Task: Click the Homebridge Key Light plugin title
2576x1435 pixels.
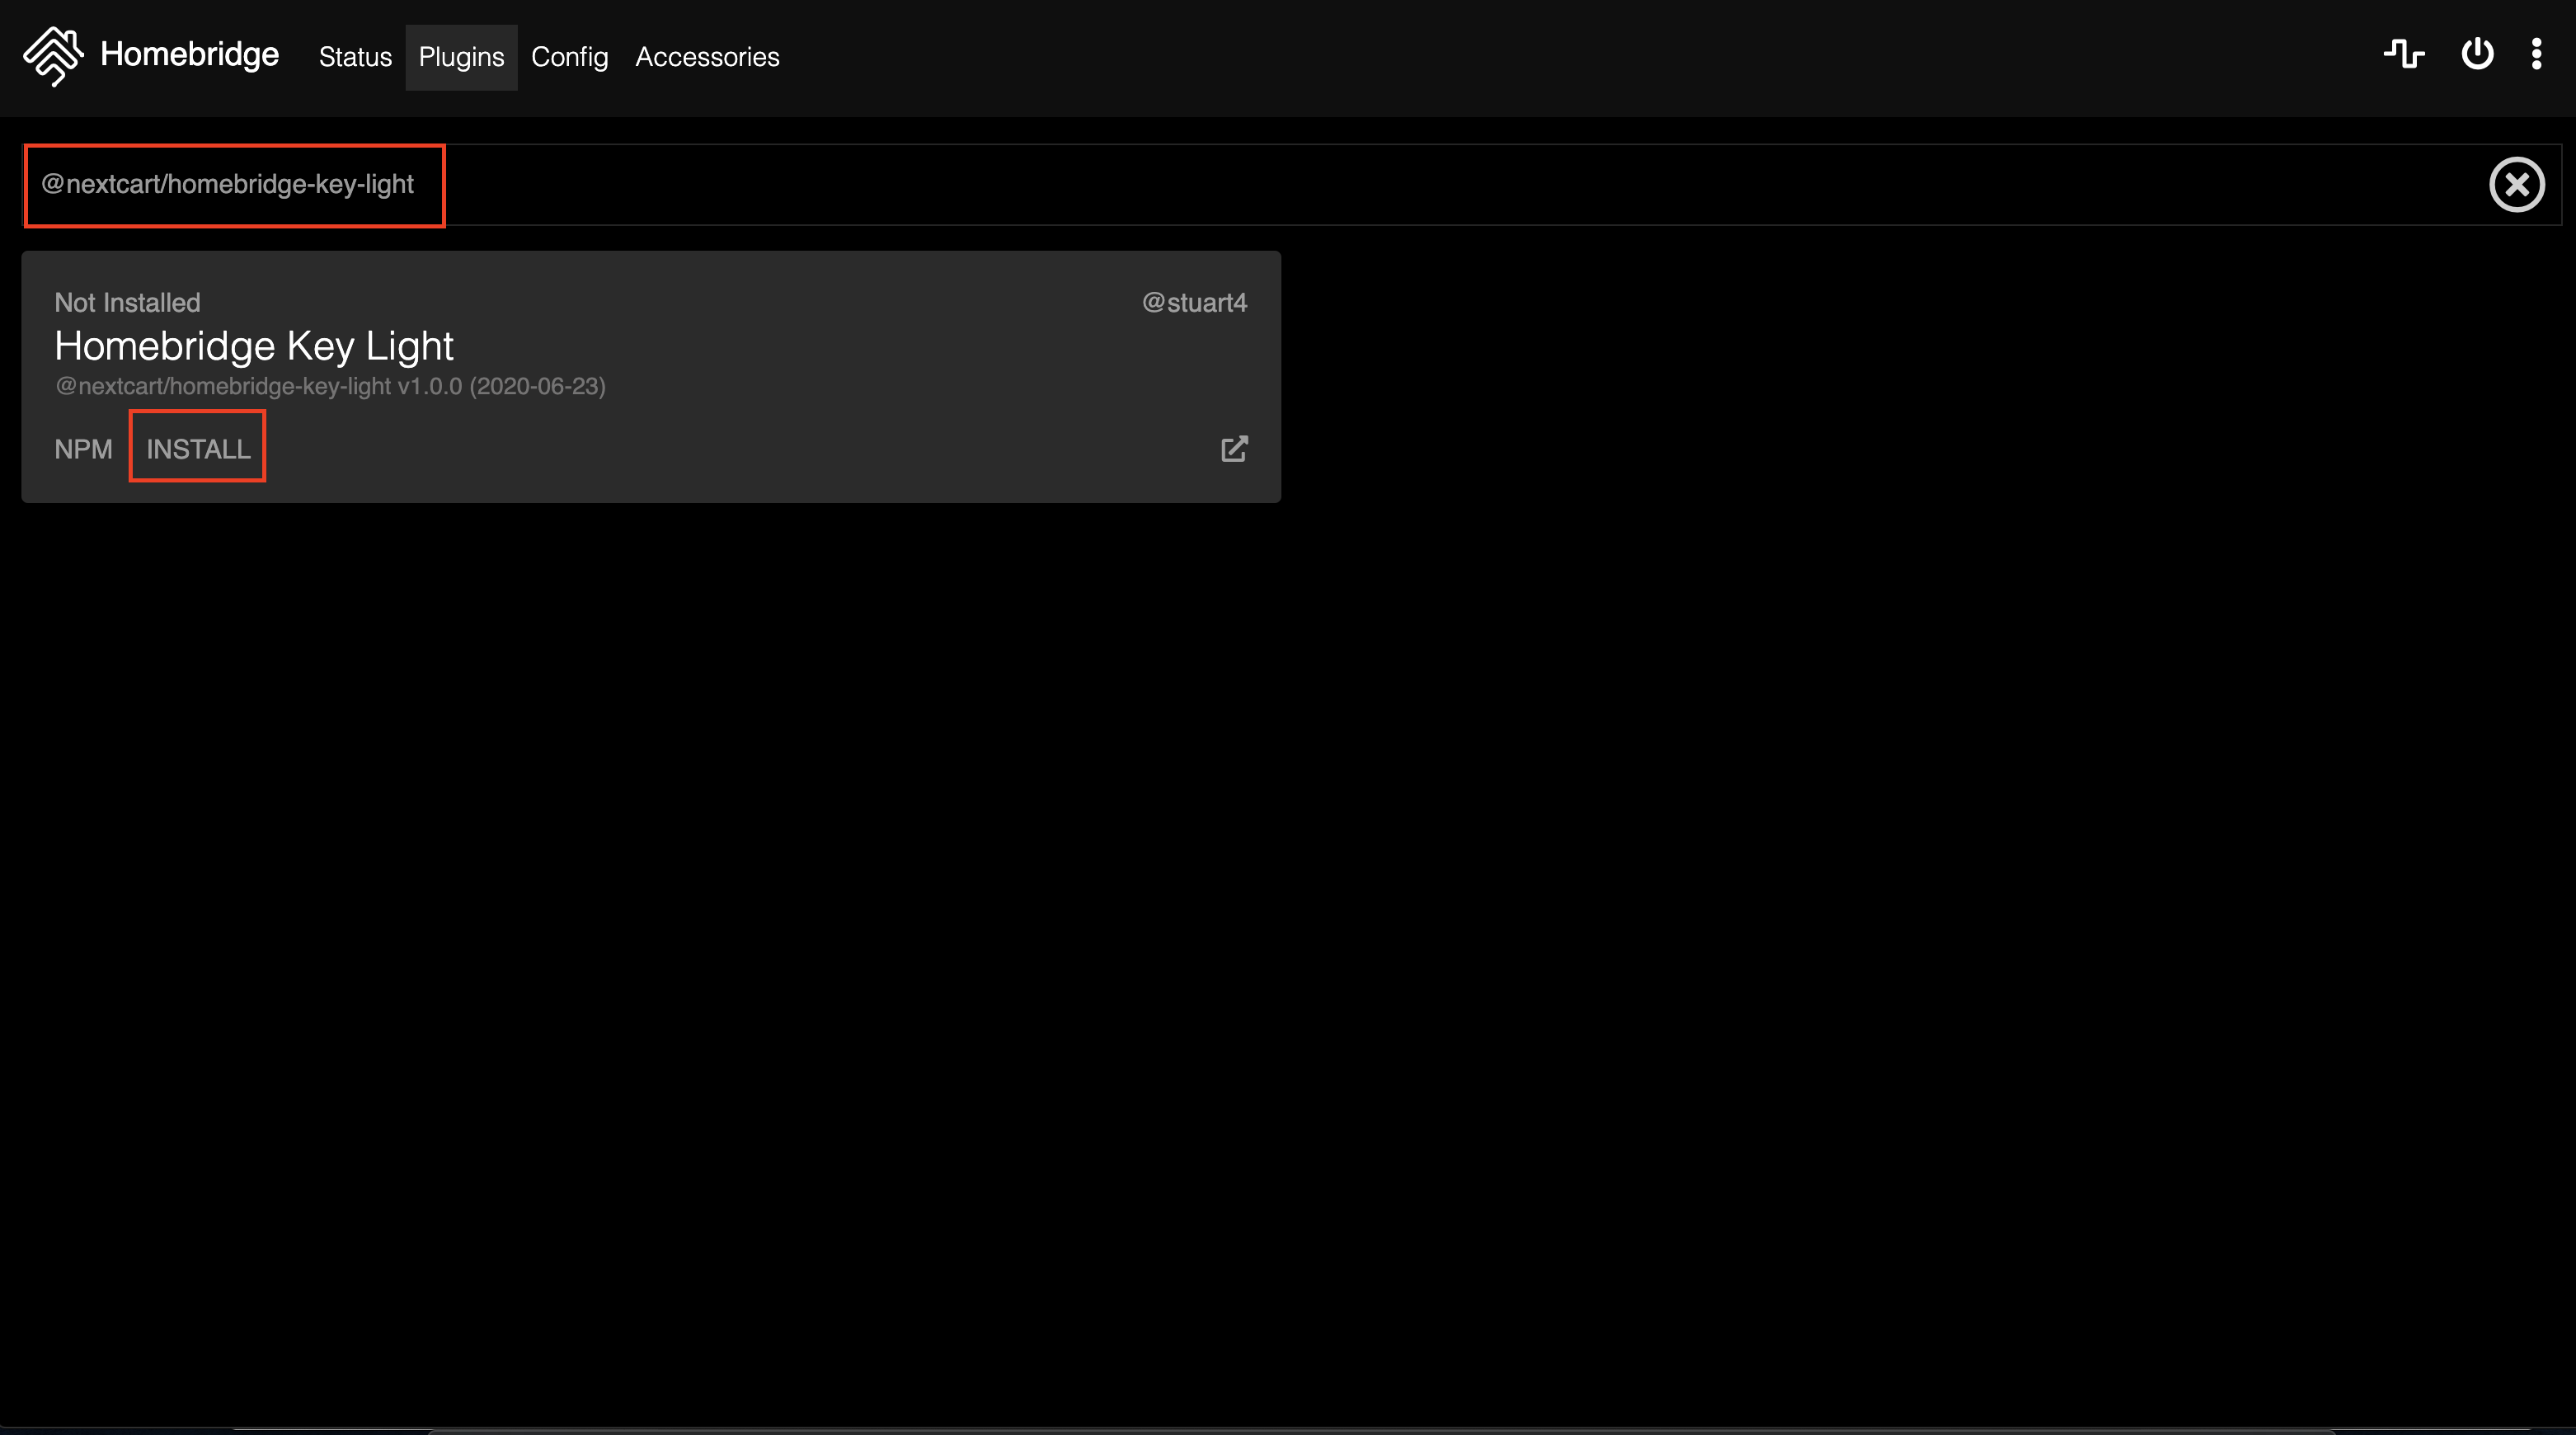Action: tap(254, 346)
